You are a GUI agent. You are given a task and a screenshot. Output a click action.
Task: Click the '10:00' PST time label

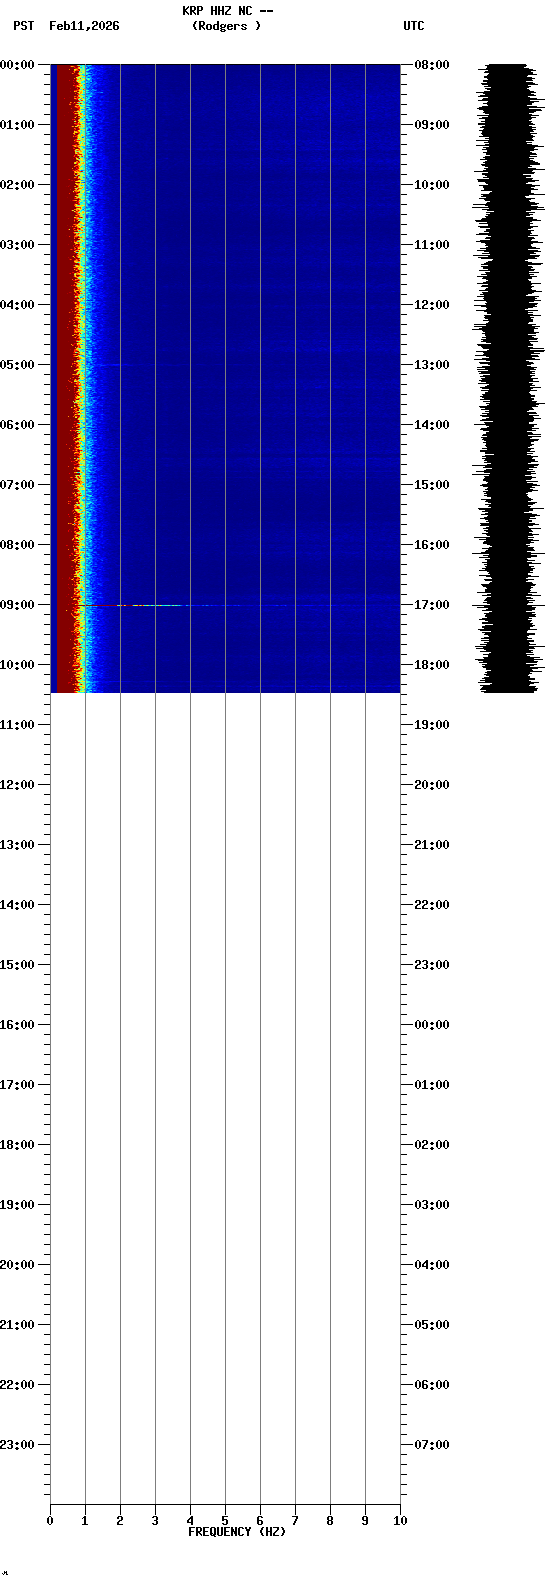click(x=18, y=665)
